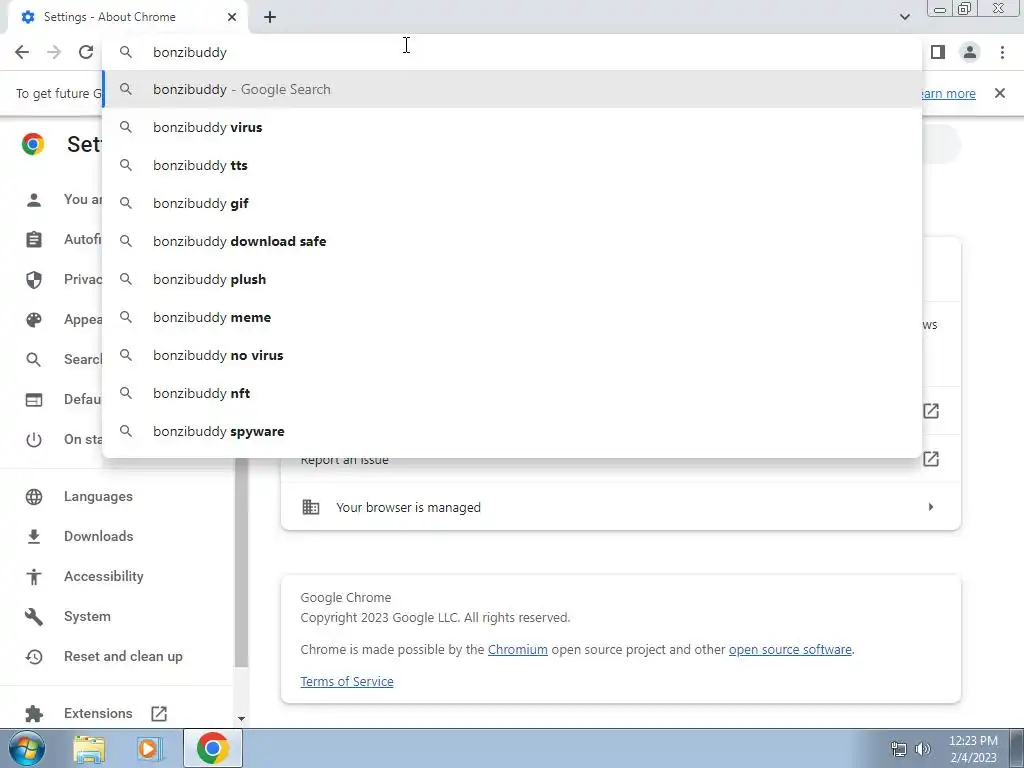Open a new tab with the plus button
Screen dimensions: 1024x768
270,17
